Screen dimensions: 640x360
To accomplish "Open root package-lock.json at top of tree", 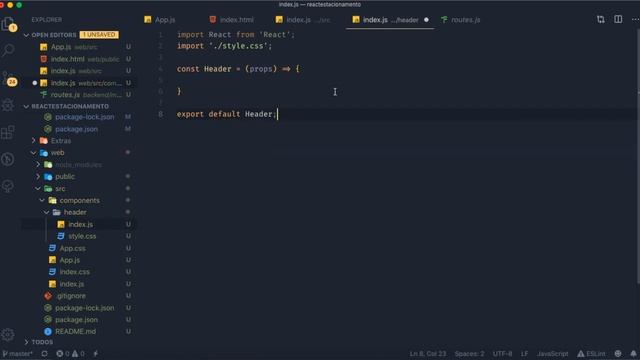I will click(80, 117).
